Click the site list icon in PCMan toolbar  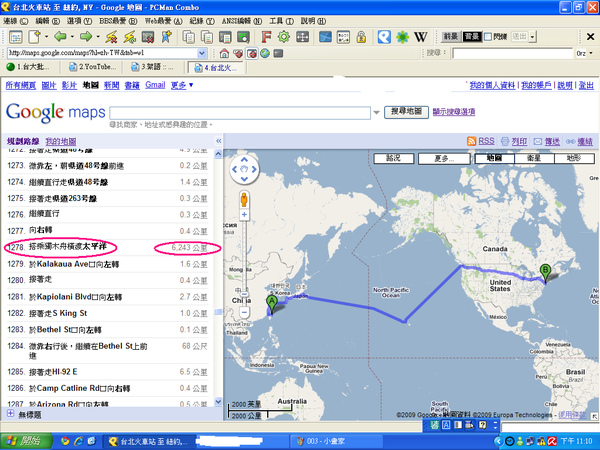pos(16,37)
